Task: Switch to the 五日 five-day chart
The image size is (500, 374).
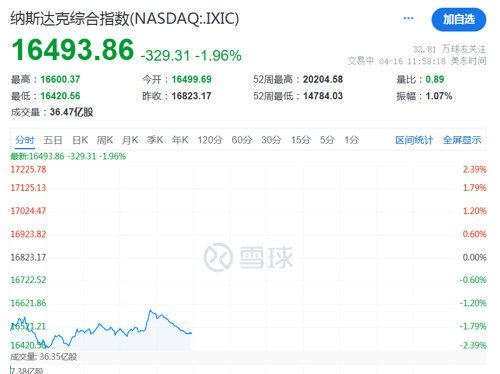Action: [53, 140]
